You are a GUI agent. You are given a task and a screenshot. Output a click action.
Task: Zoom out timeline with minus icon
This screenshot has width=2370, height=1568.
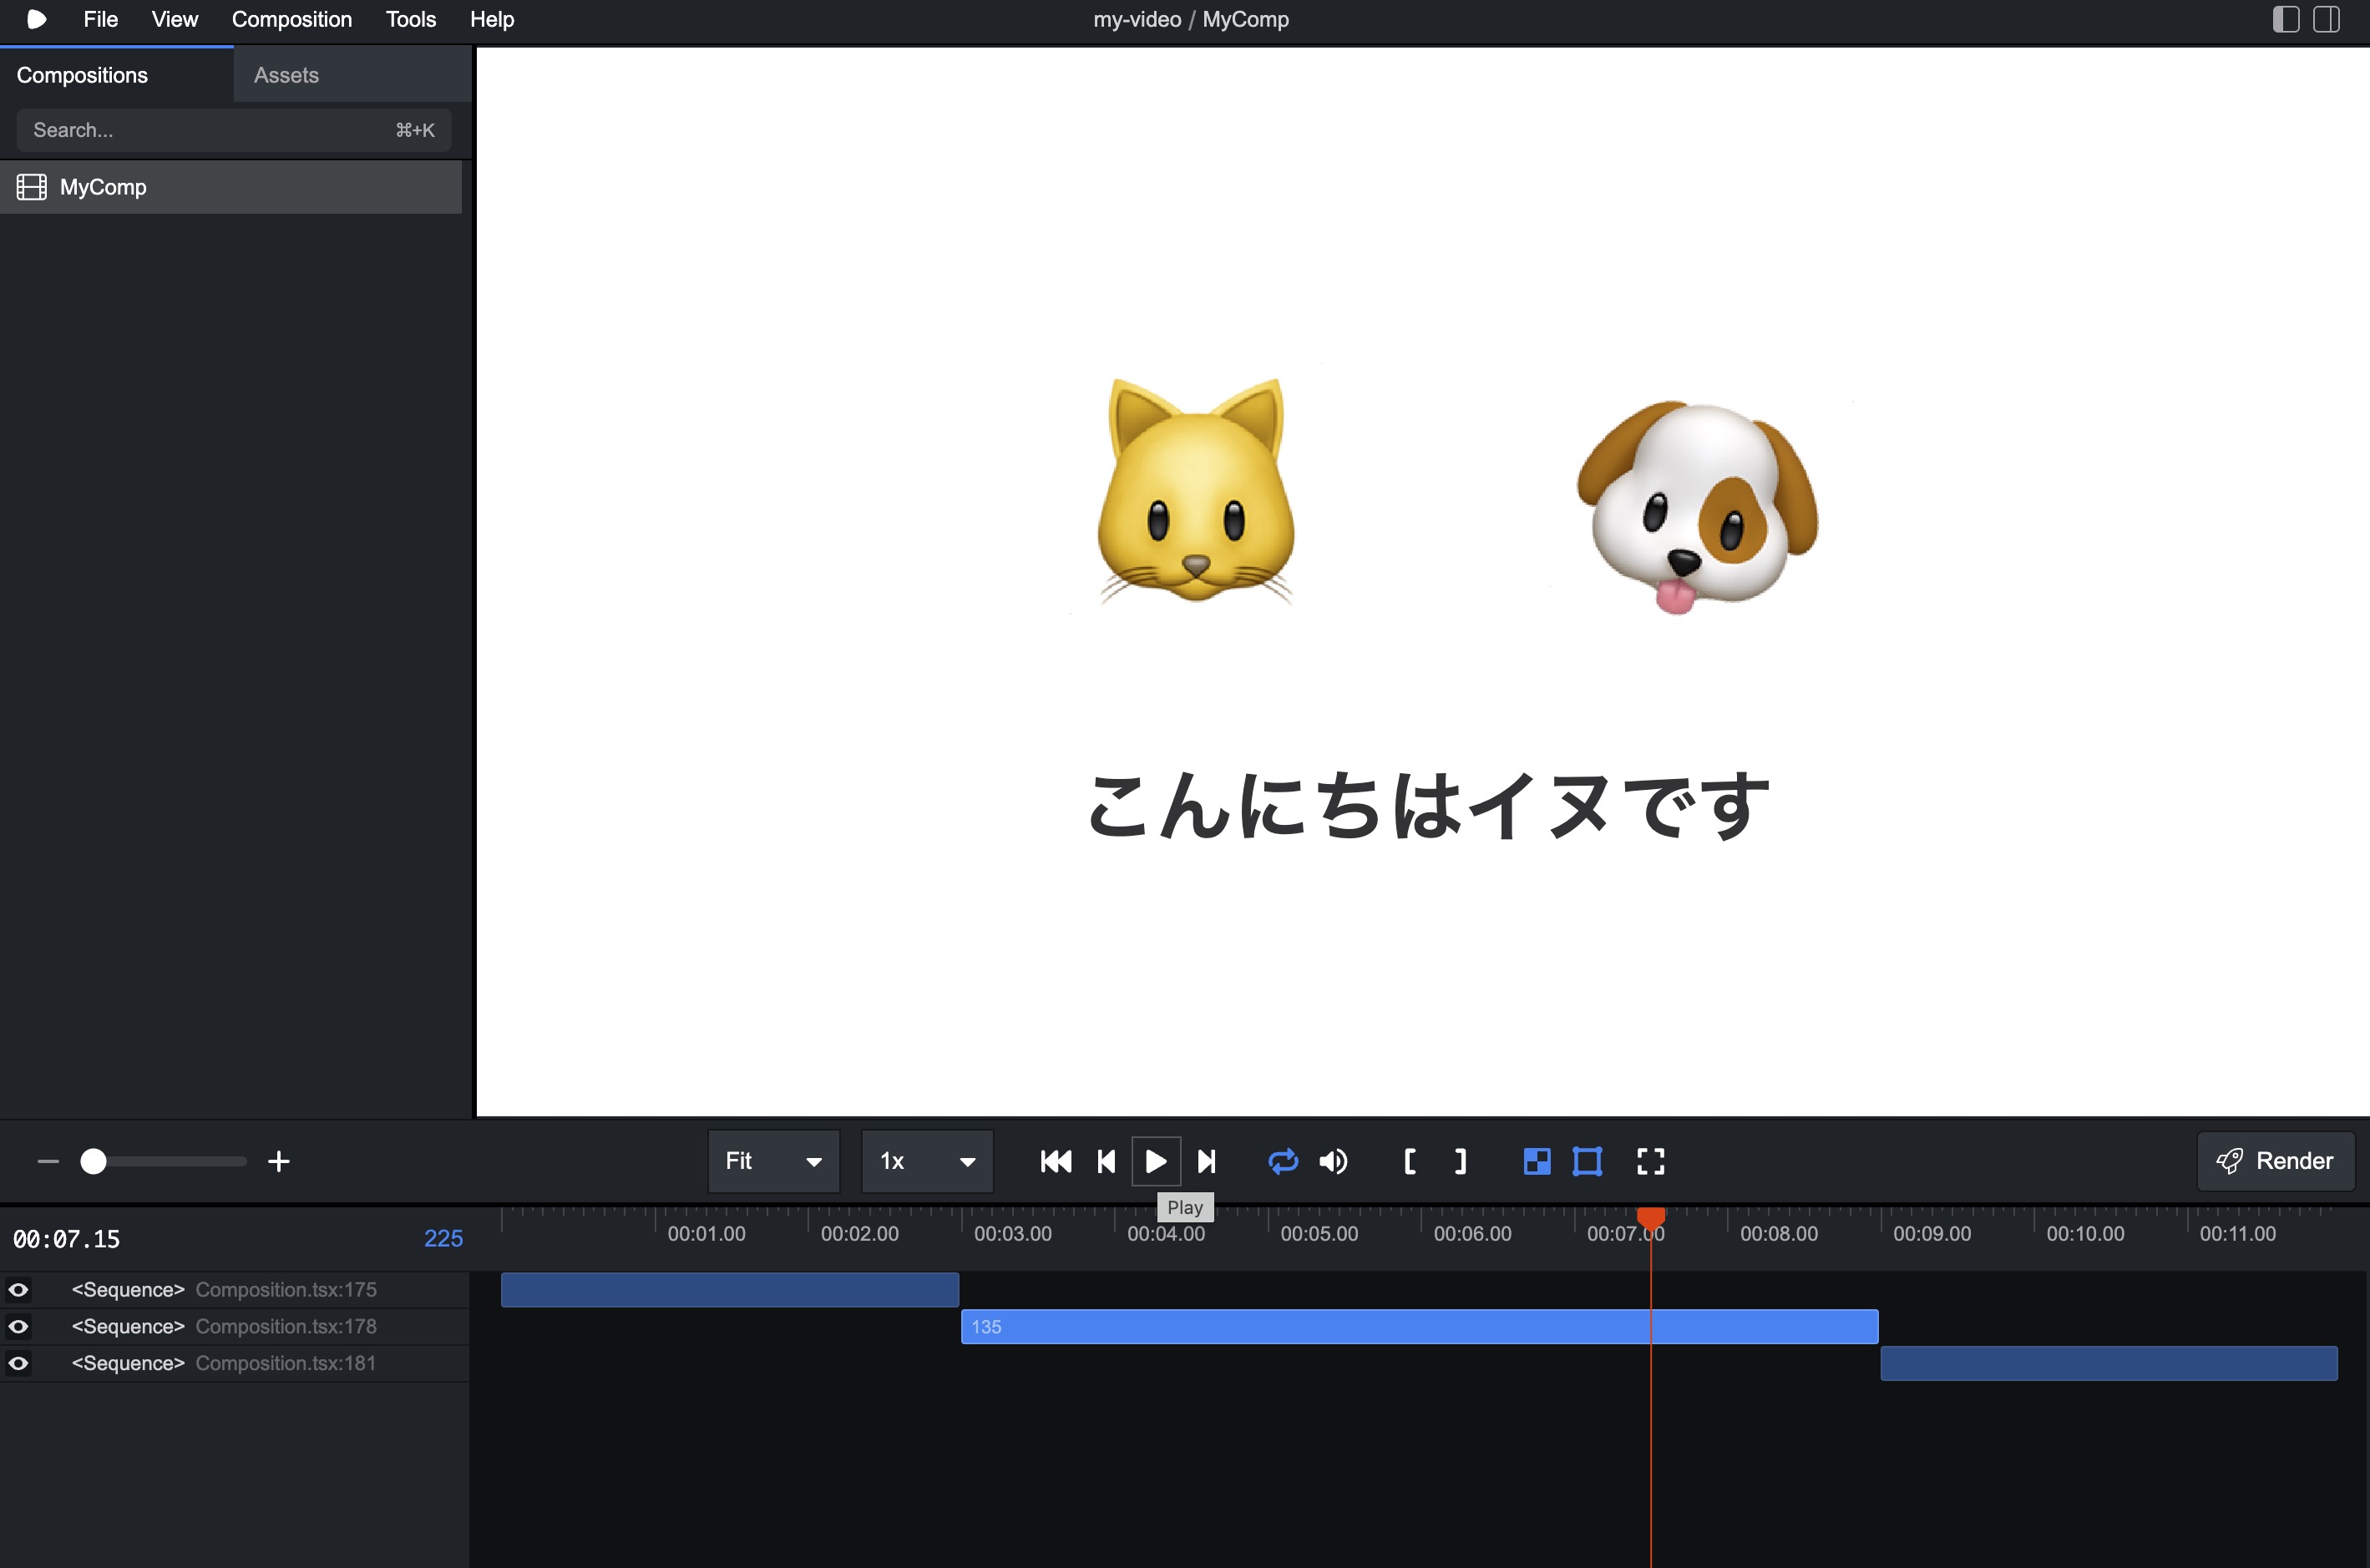[48, 1161]
